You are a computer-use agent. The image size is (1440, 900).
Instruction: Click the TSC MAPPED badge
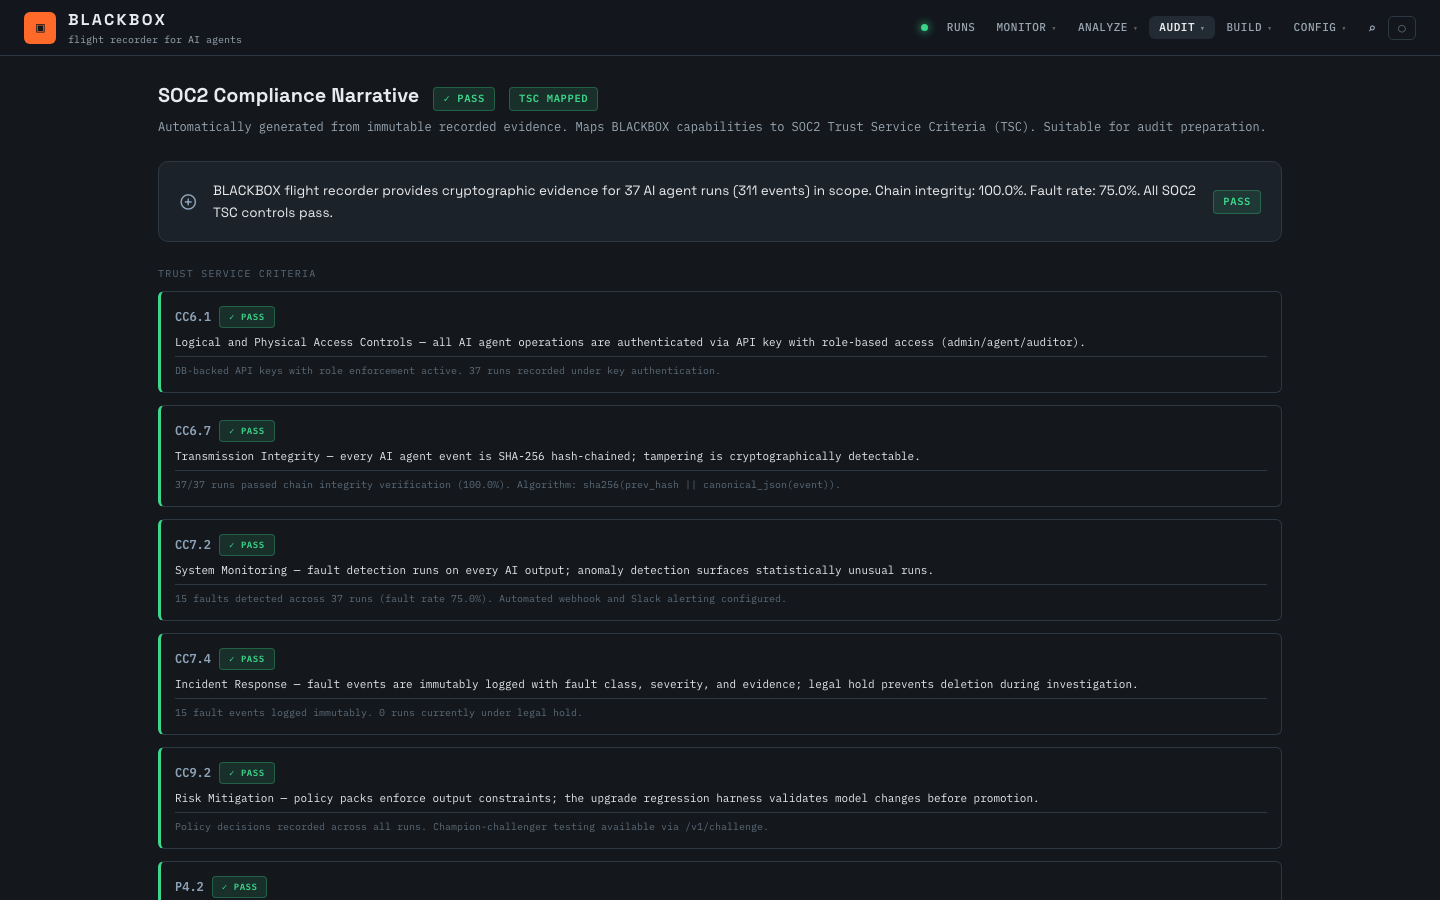click(x=553, y=99)
